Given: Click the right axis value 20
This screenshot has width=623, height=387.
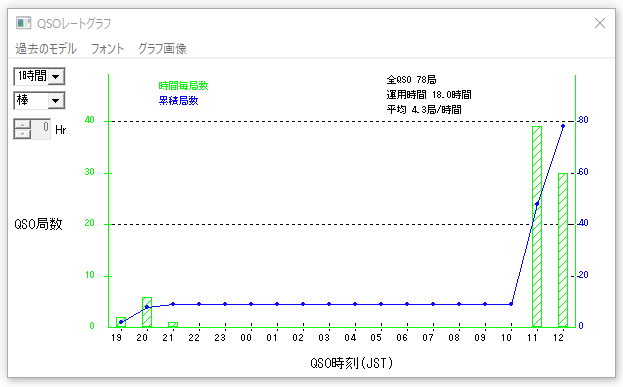Looking at the screenshot, I should pyautogui.click(x=583, y=275).
